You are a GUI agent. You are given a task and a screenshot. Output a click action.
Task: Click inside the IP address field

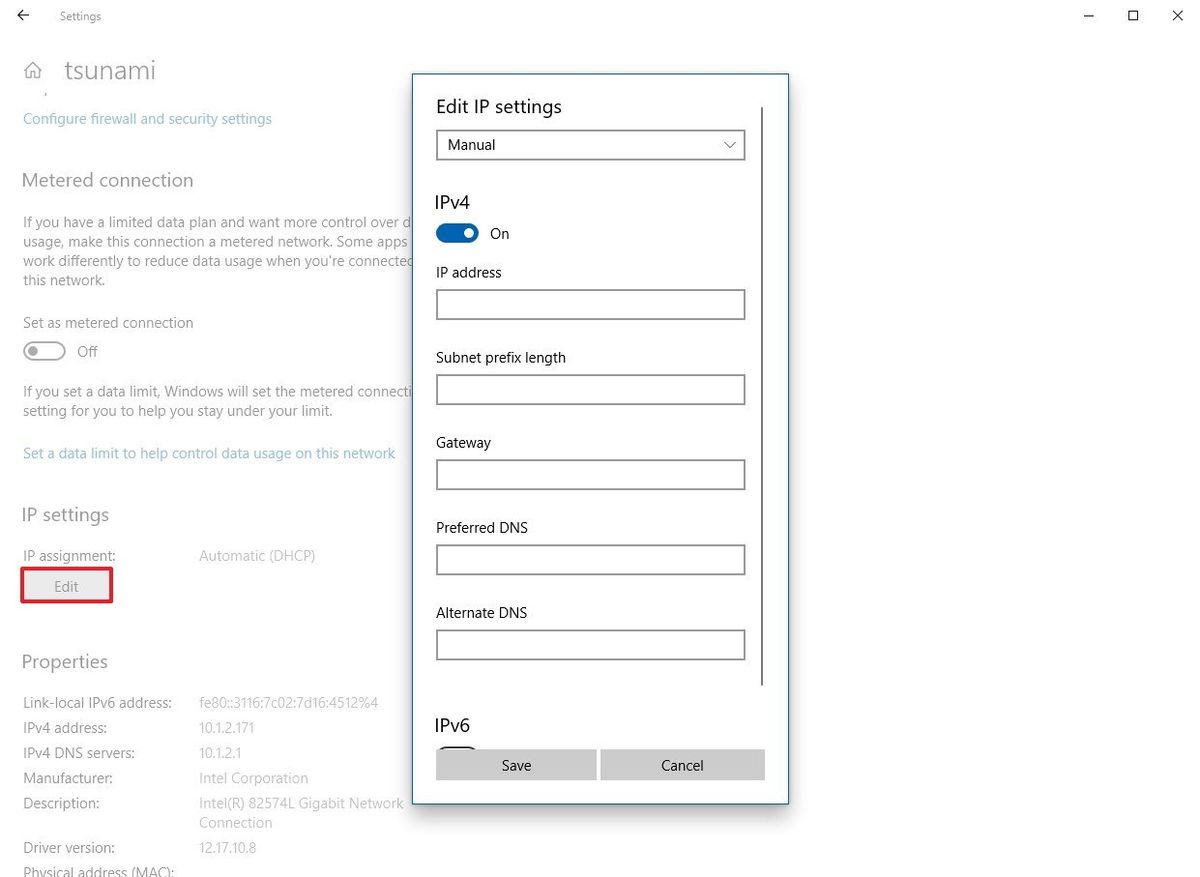click(x=590, y=304)
